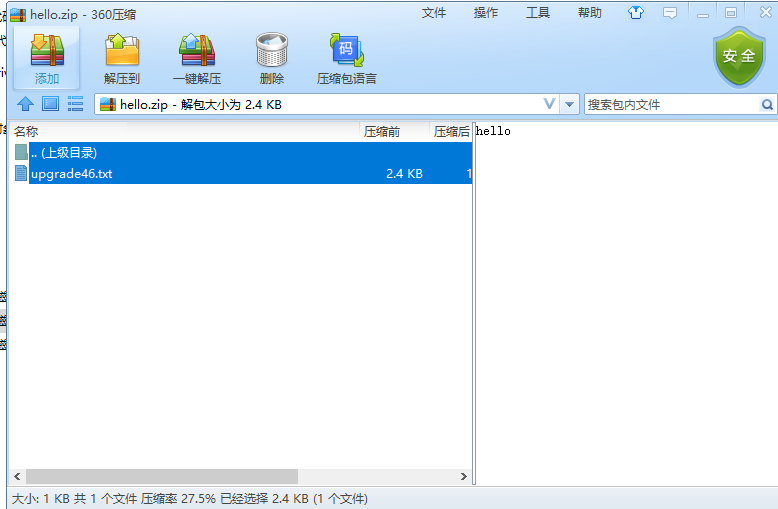Click the 一键解压 one-click extract icon
This screenshot has height=509, width=778.
click(x=197, y=50)
